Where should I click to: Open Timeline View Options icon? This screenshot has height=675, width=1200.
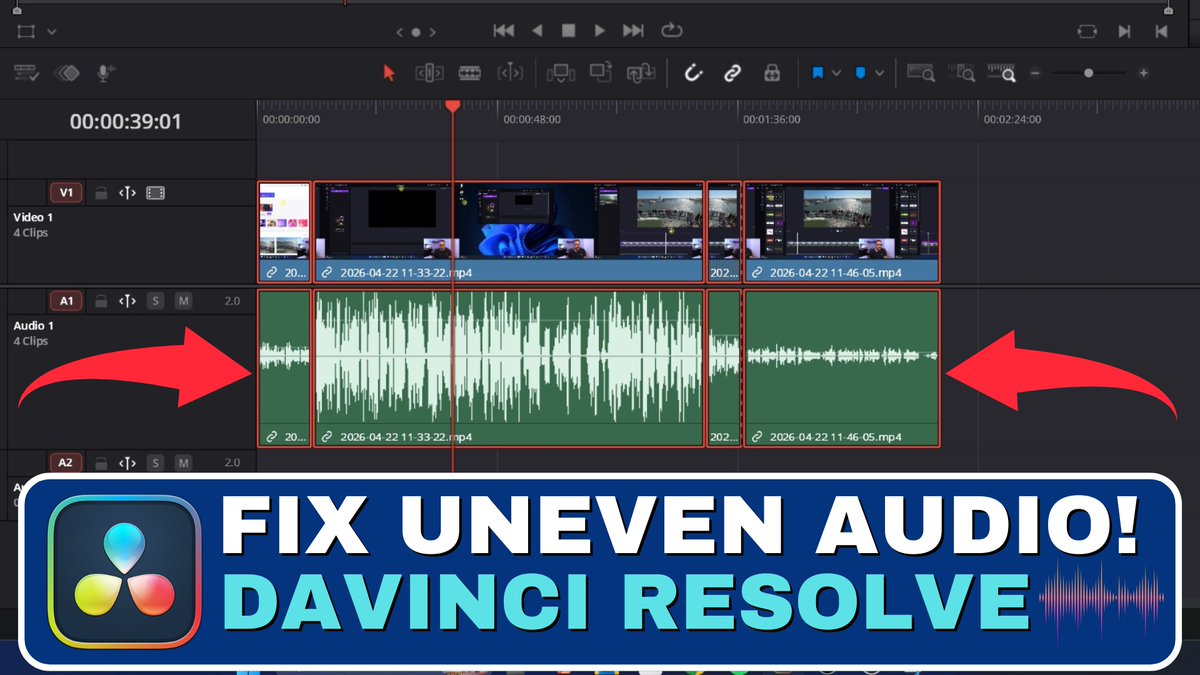(26, 73)
